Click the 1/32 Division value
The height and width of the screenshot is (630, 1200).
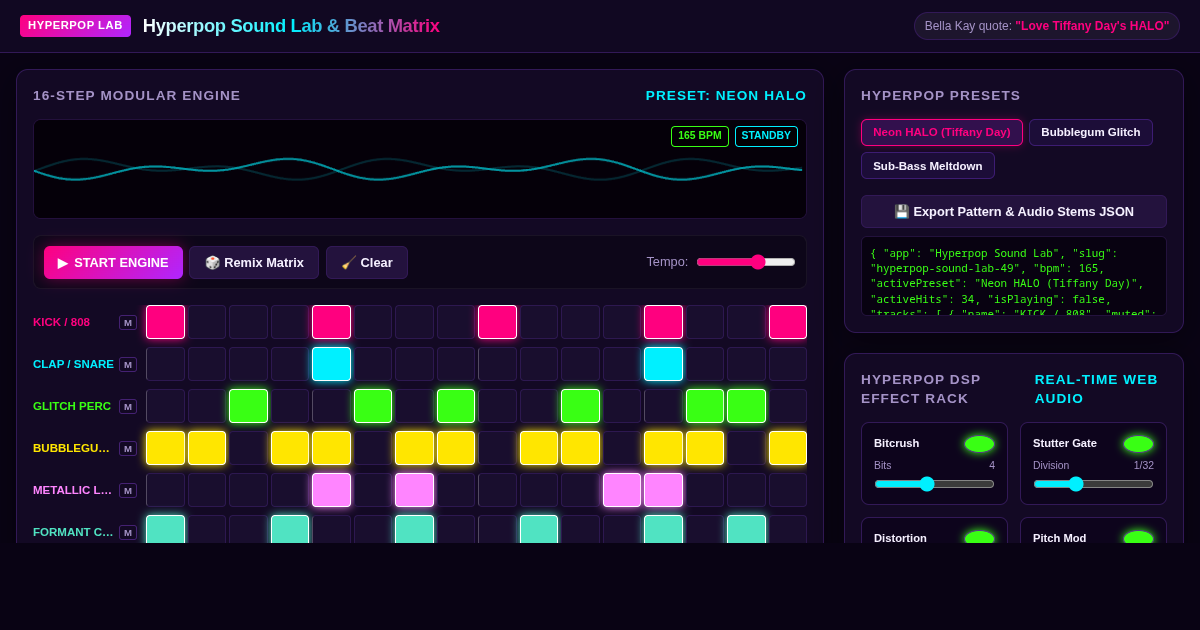1143,465
